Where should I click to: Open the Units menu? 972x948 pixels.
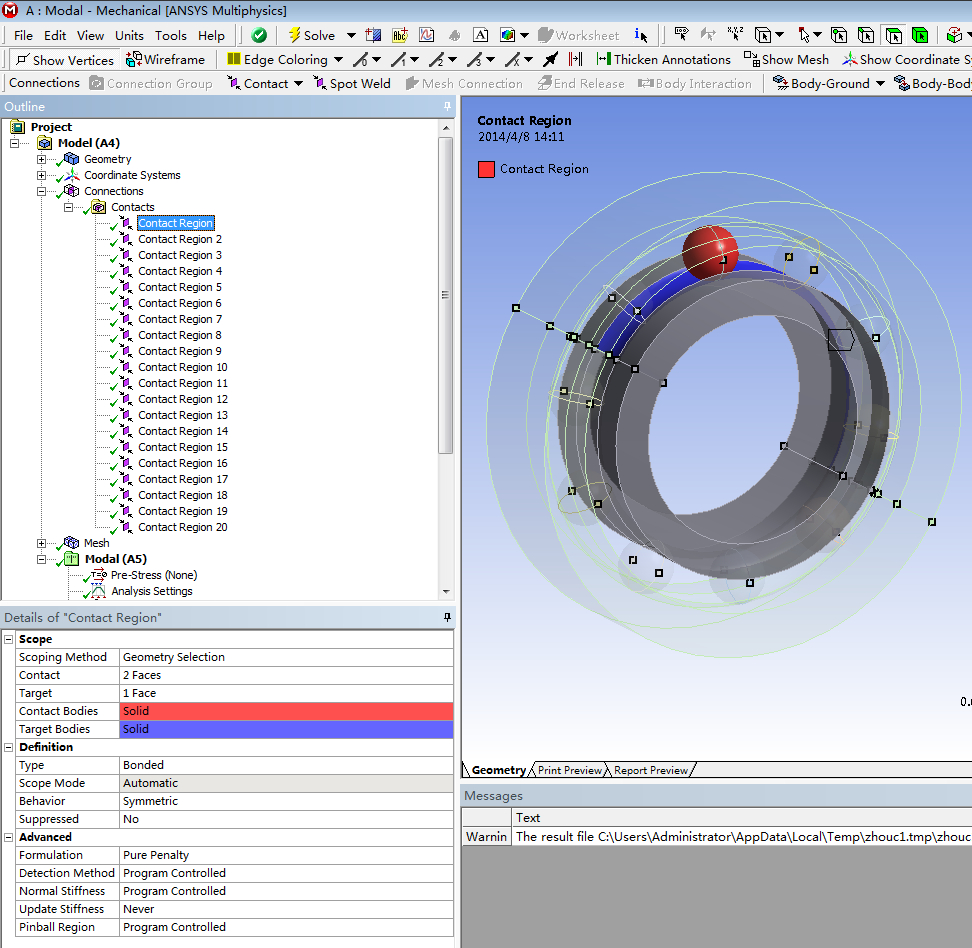click(129, 35)
